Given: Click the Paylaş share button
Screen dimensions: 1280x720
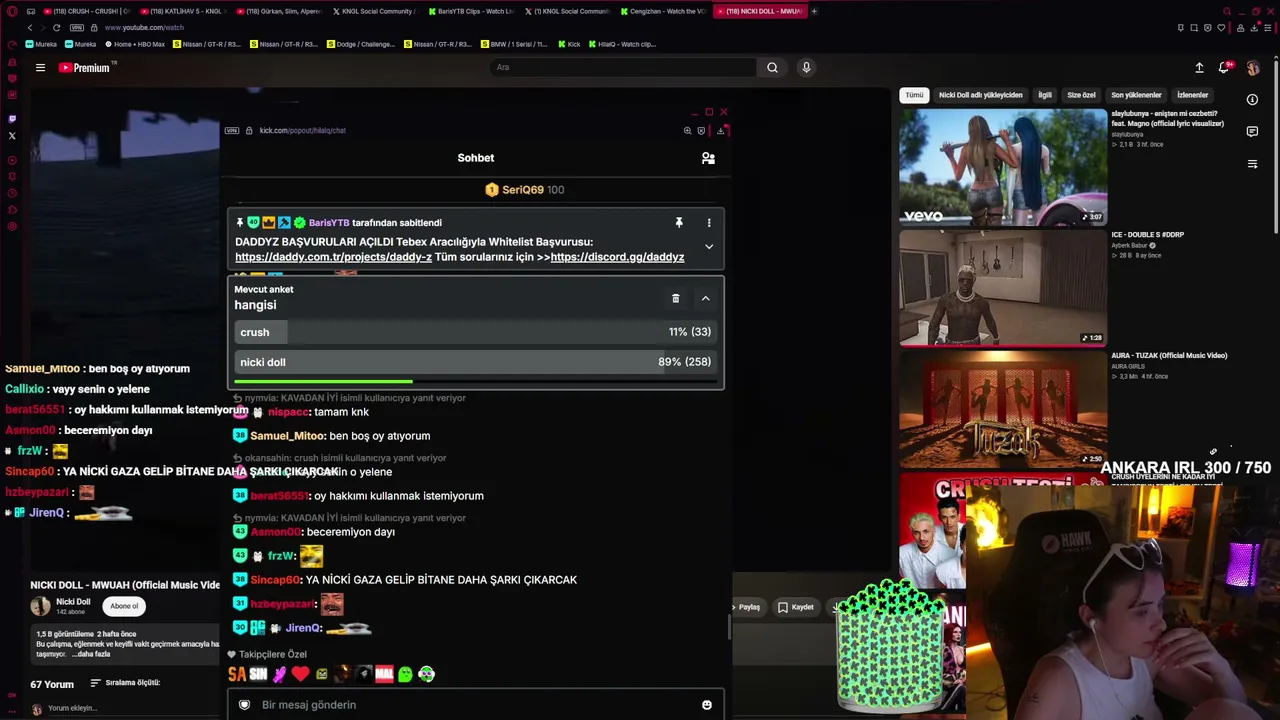Looking at the screenshot, I should [x=749, y=607].
